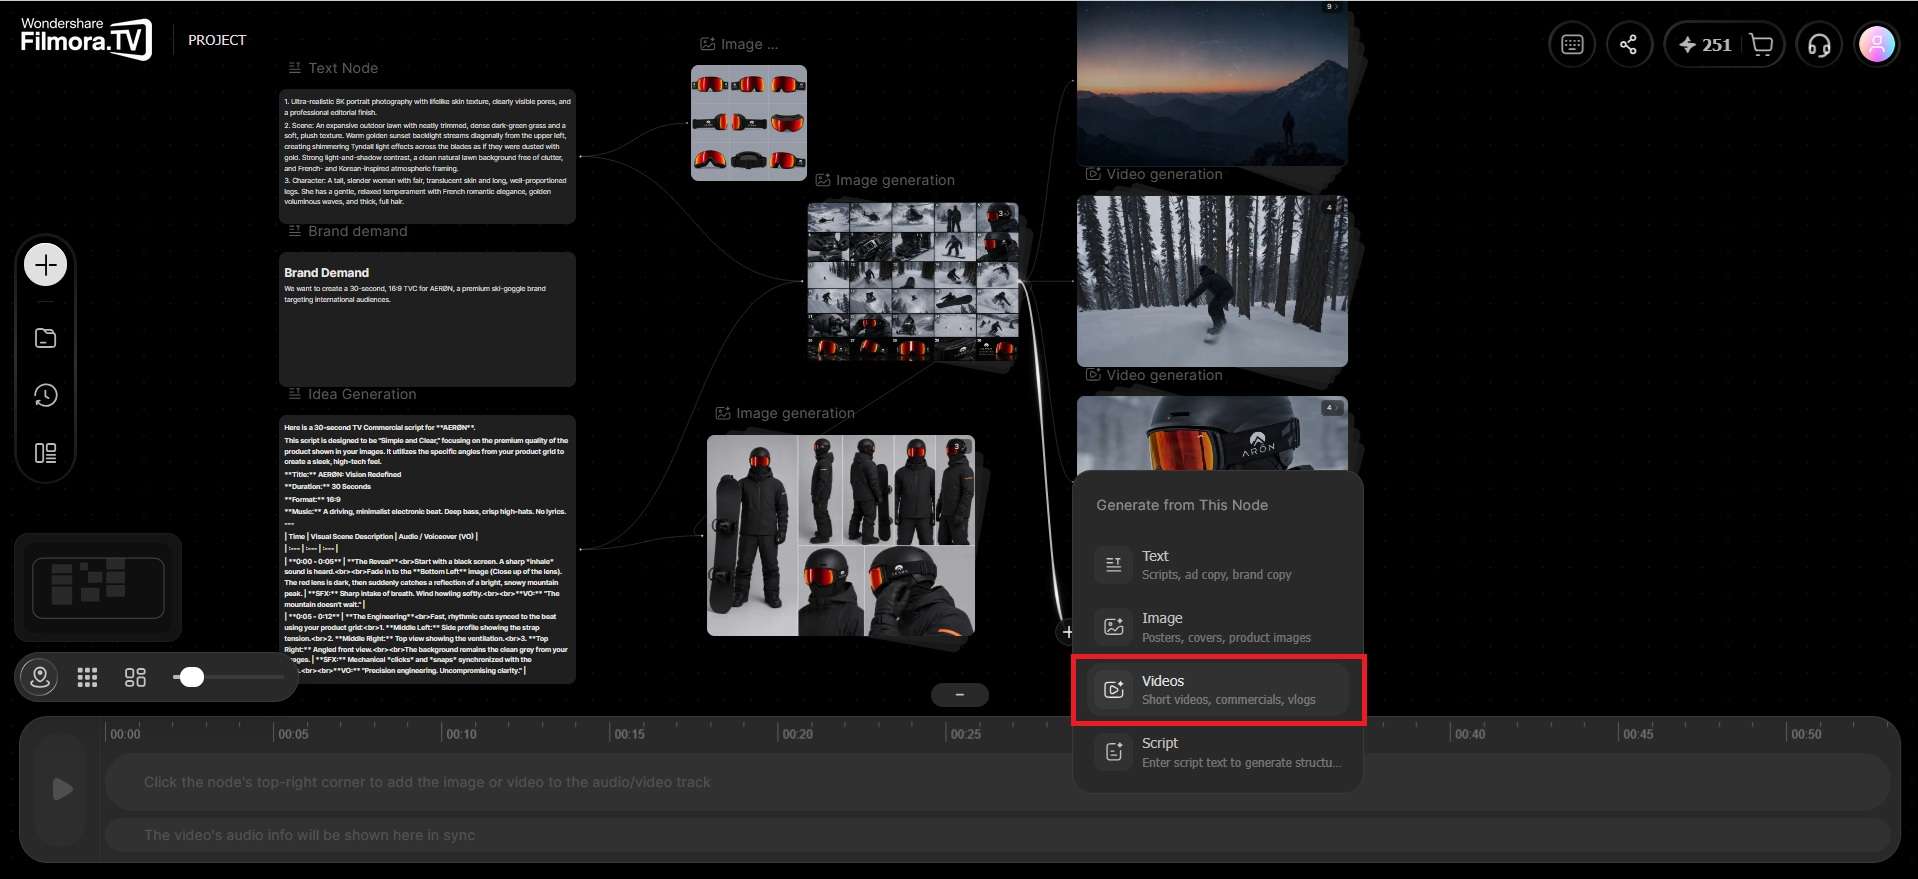The width and height of the screenshot is (1918, 879).
Task: Open the canvas minimap preview
Action: coord(98,587)
